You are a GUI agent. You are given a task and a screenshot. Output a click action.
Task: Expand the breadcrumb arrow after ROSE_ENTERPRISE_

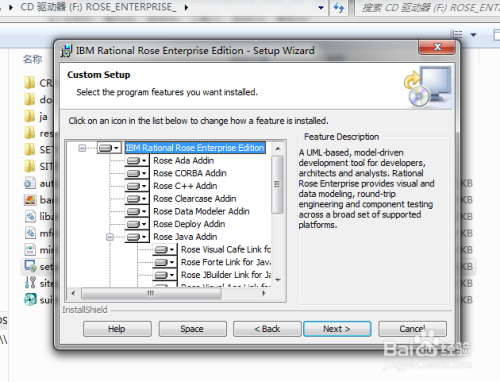(x=186, y=7)
